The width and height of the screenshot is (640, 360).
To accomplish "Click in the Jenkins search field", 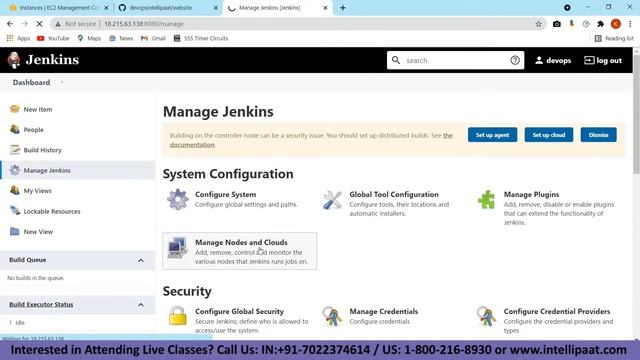I will 456,60.
